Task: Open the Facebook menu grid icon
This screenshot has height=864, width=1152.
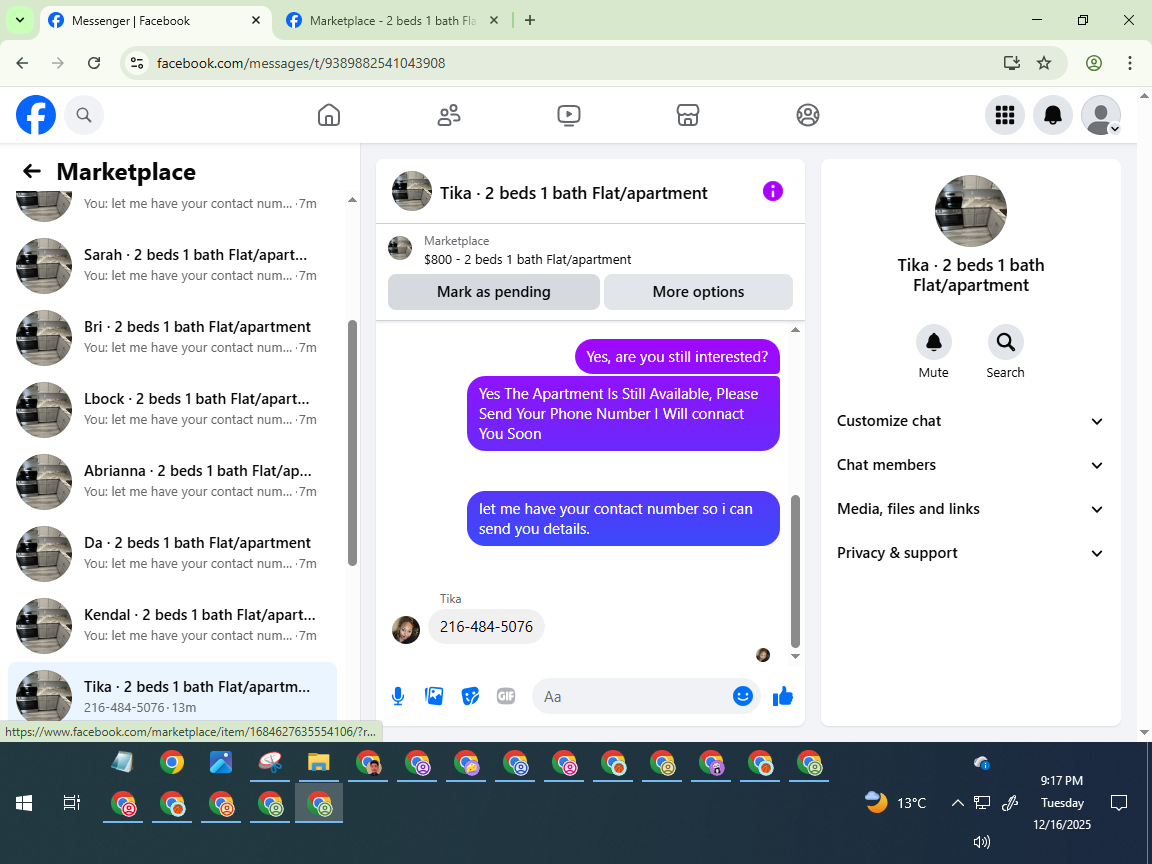Action: pyautogui.click(x=1004, y=115)
